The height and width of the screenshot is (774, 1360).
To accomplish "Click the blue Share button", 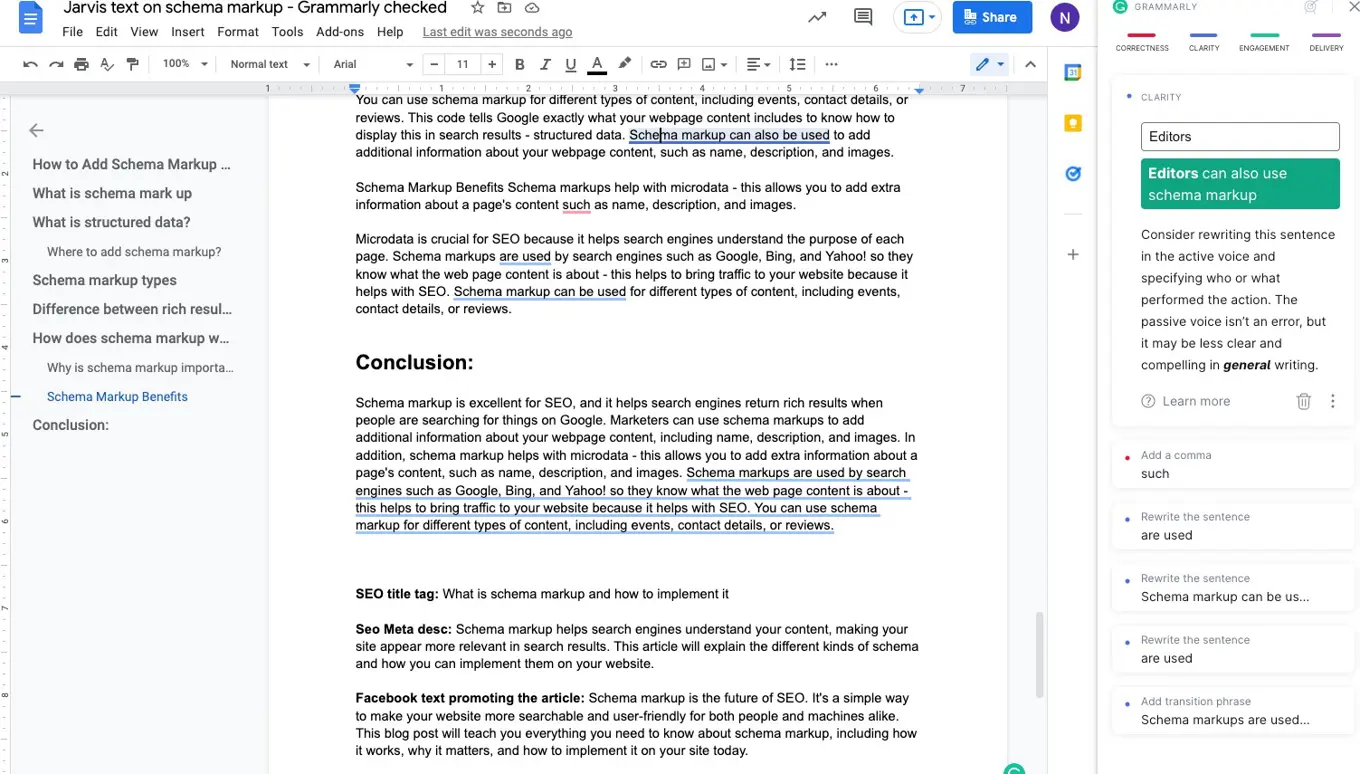I will click(991, 17).
